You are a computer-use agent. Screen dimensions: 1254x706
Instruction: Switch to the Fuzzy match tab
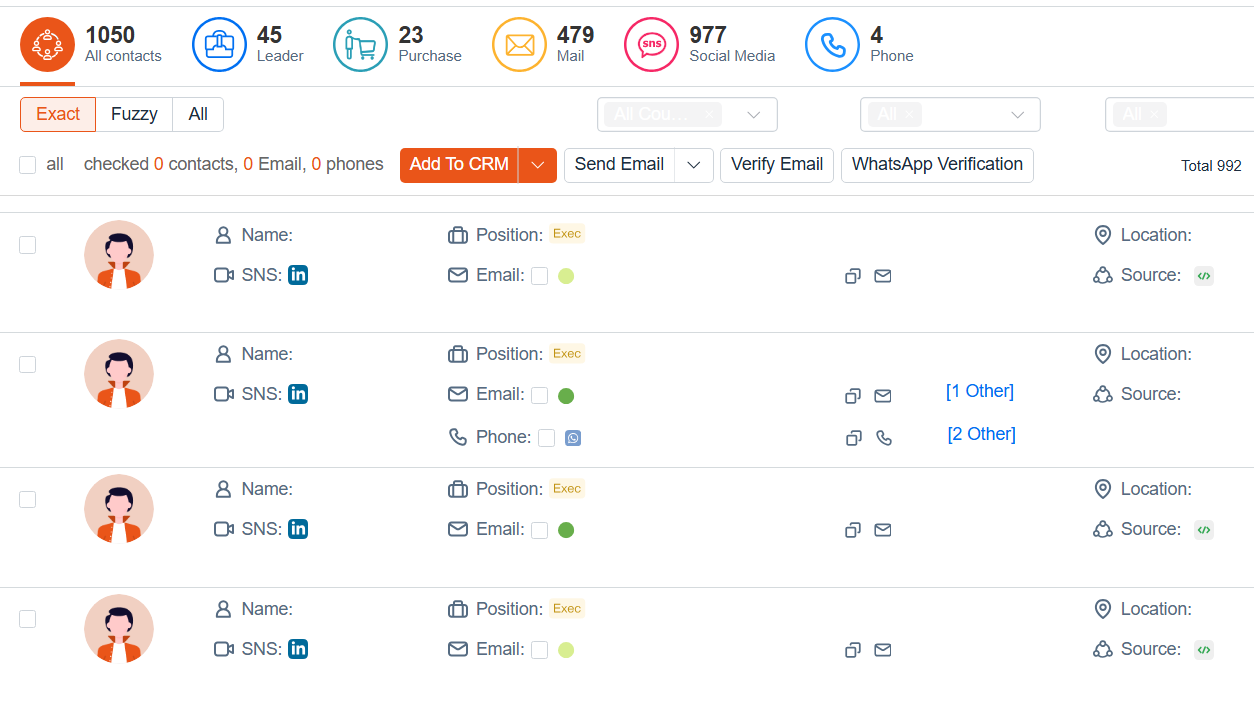(x=134, y=114)
